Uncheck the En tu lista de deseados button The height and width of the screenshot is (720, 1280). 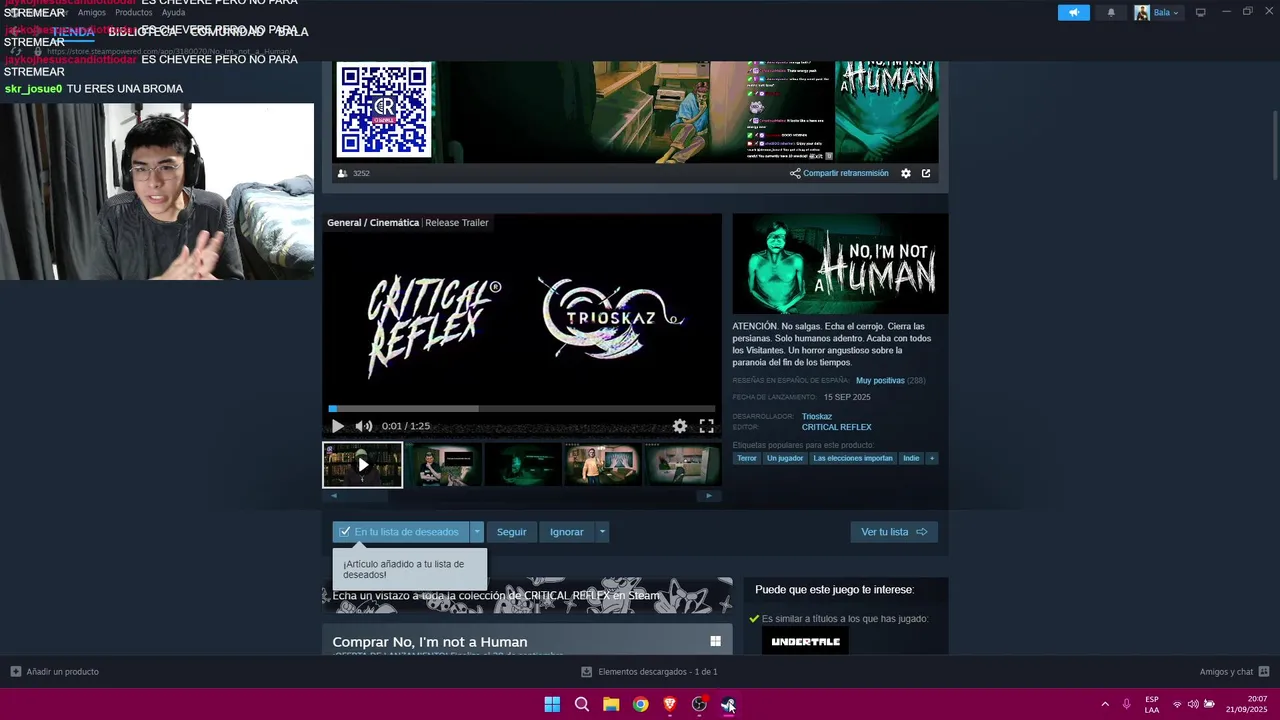coord(400,532)
